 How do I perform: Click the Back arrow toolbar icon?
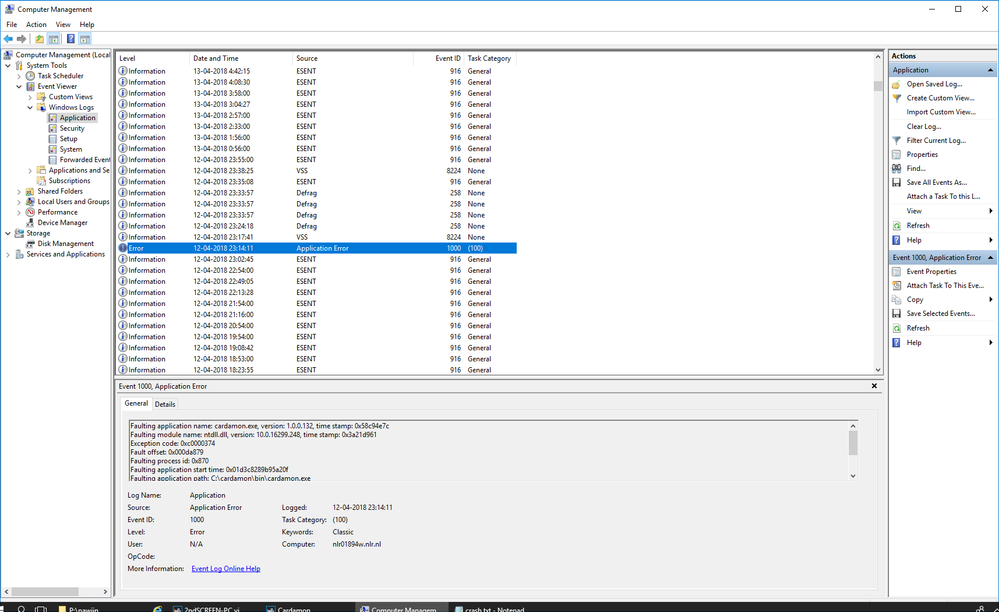tap(8, 39)
